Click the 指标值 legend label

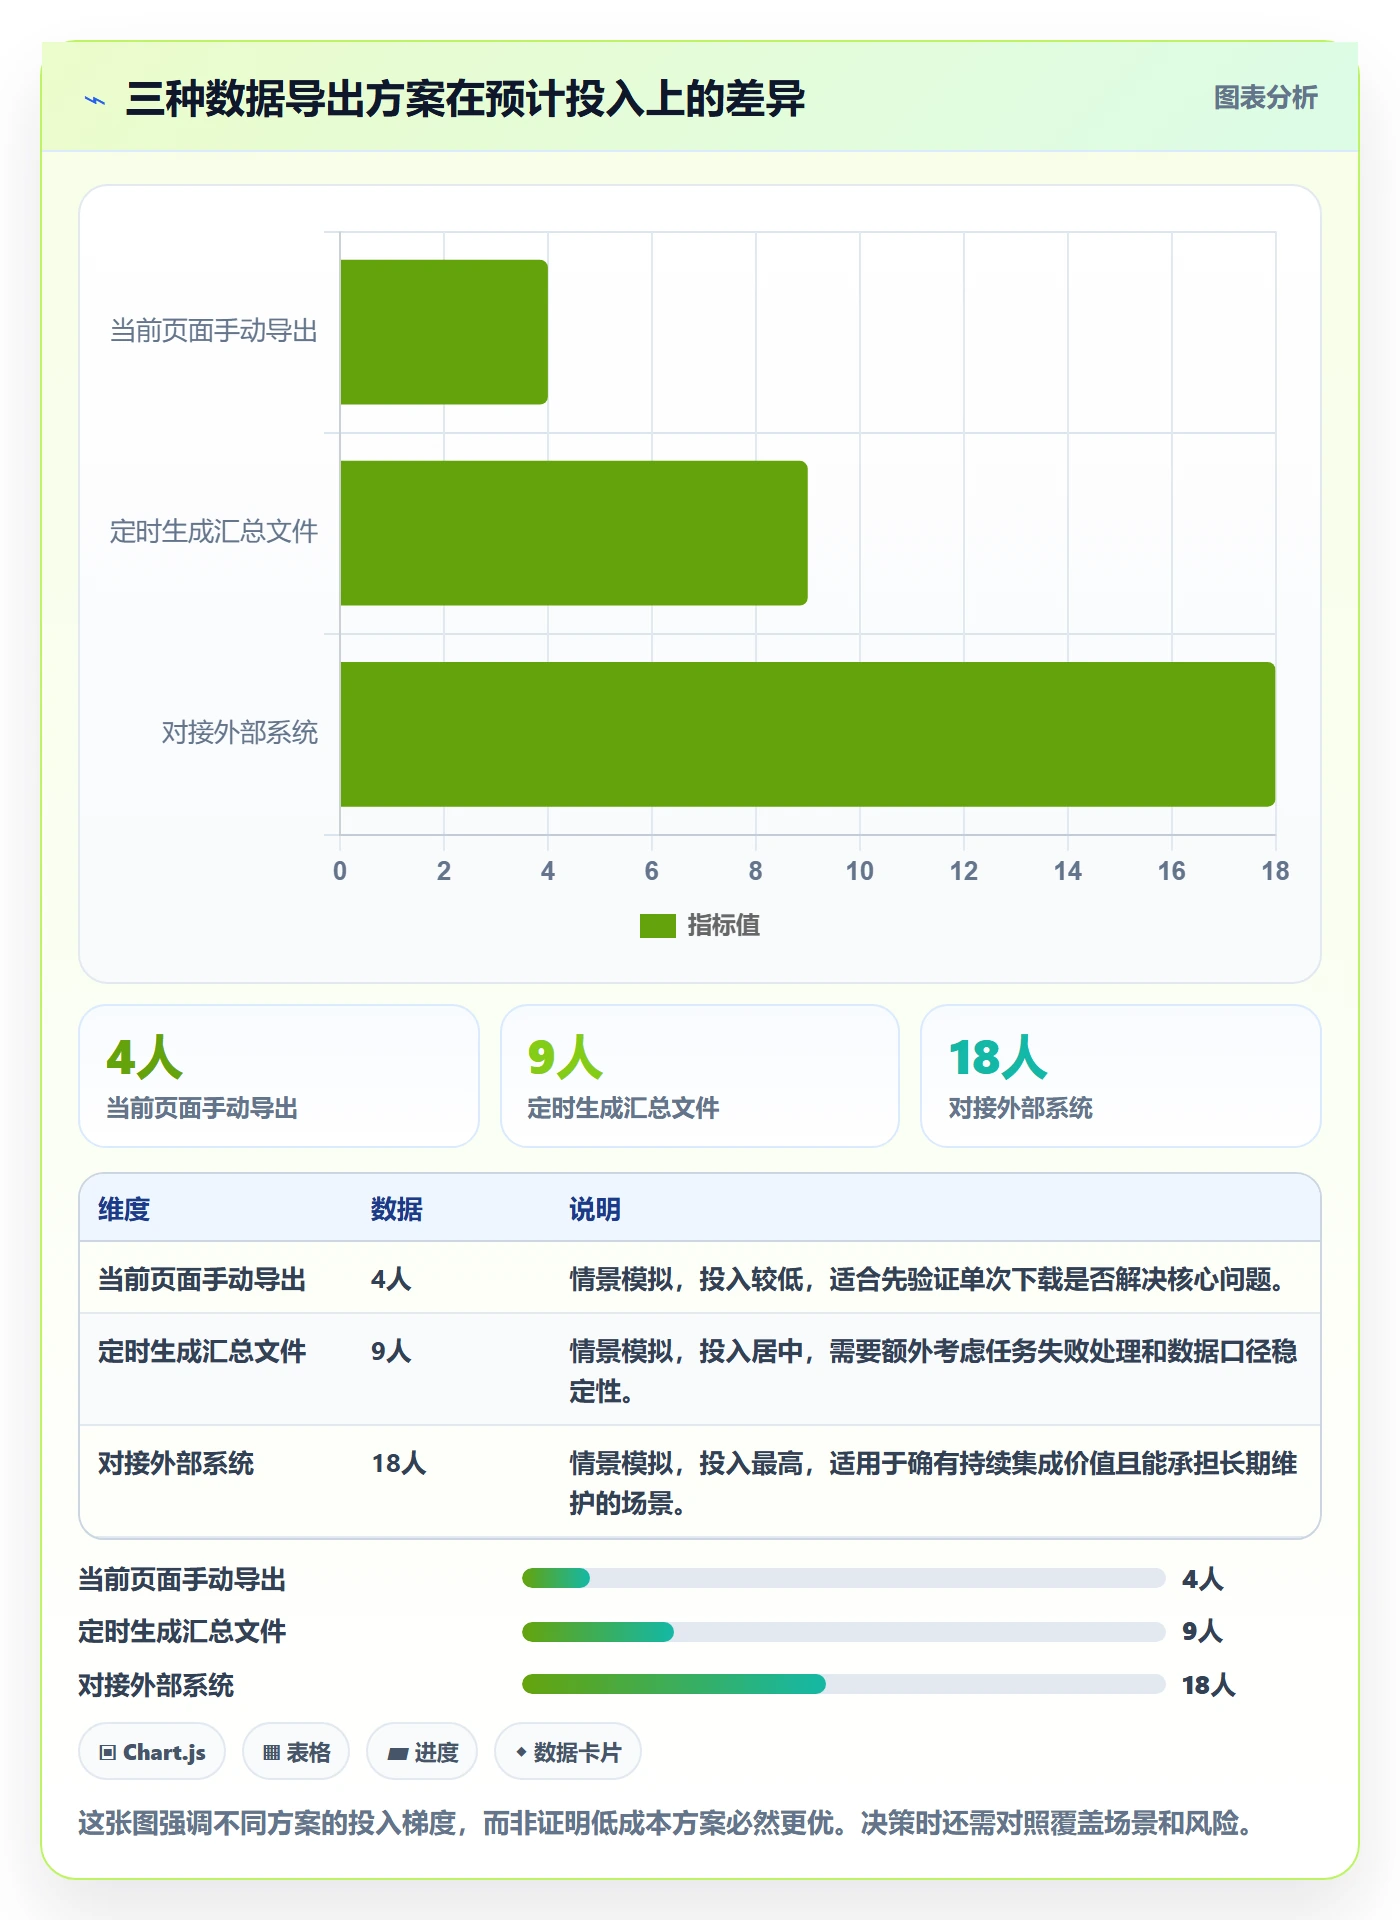coord(723,926)
